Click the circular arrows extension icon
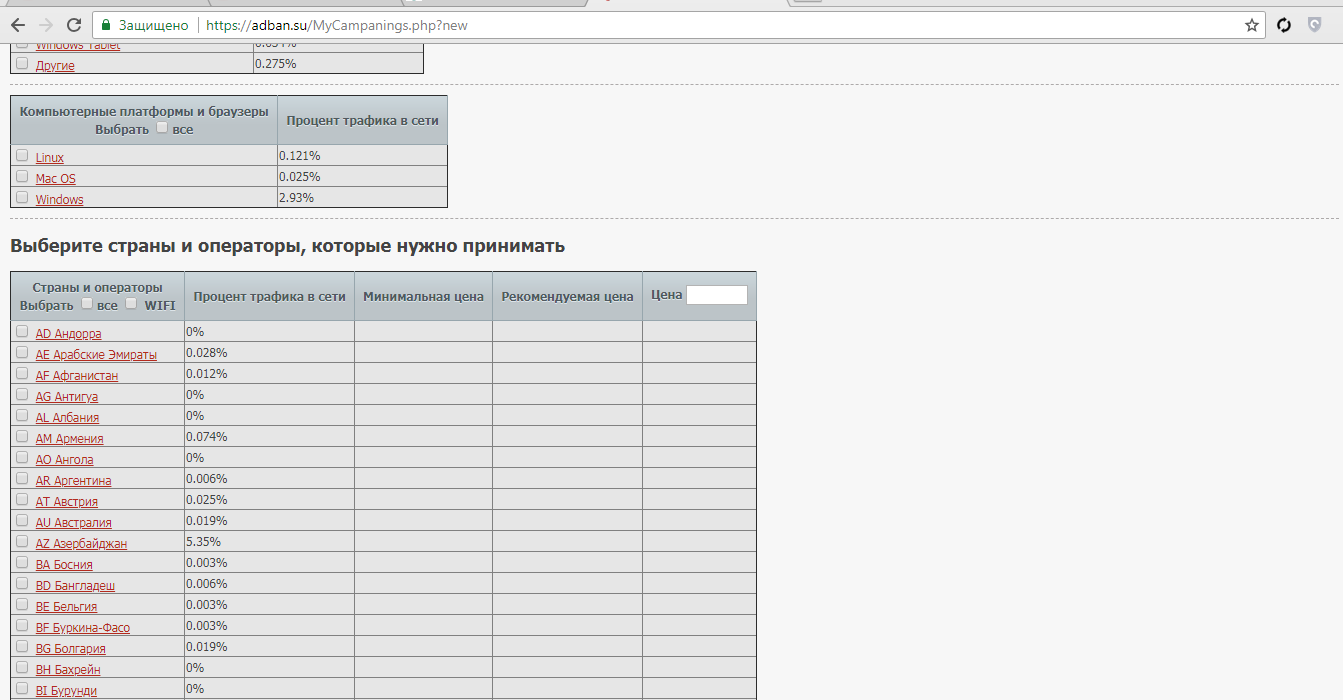 tap(1285, 25)
